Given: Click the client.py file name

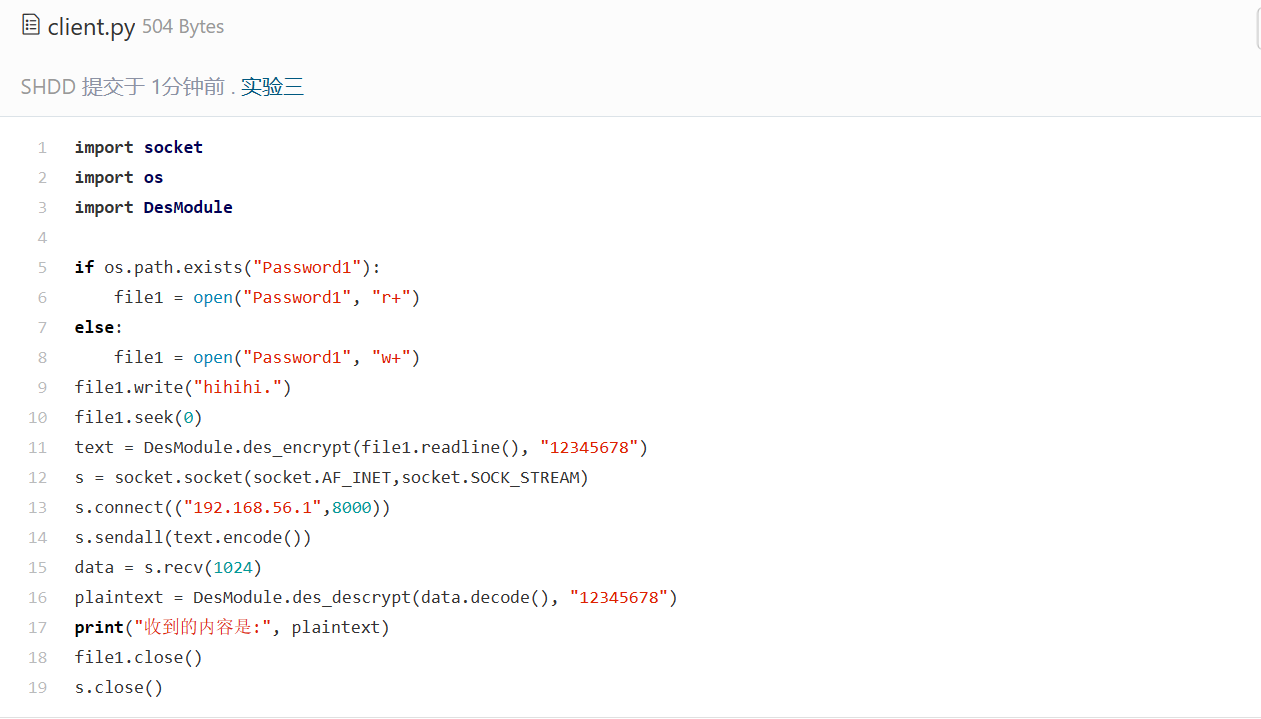Looking at the screenshot, I should (x=91, y=27).
